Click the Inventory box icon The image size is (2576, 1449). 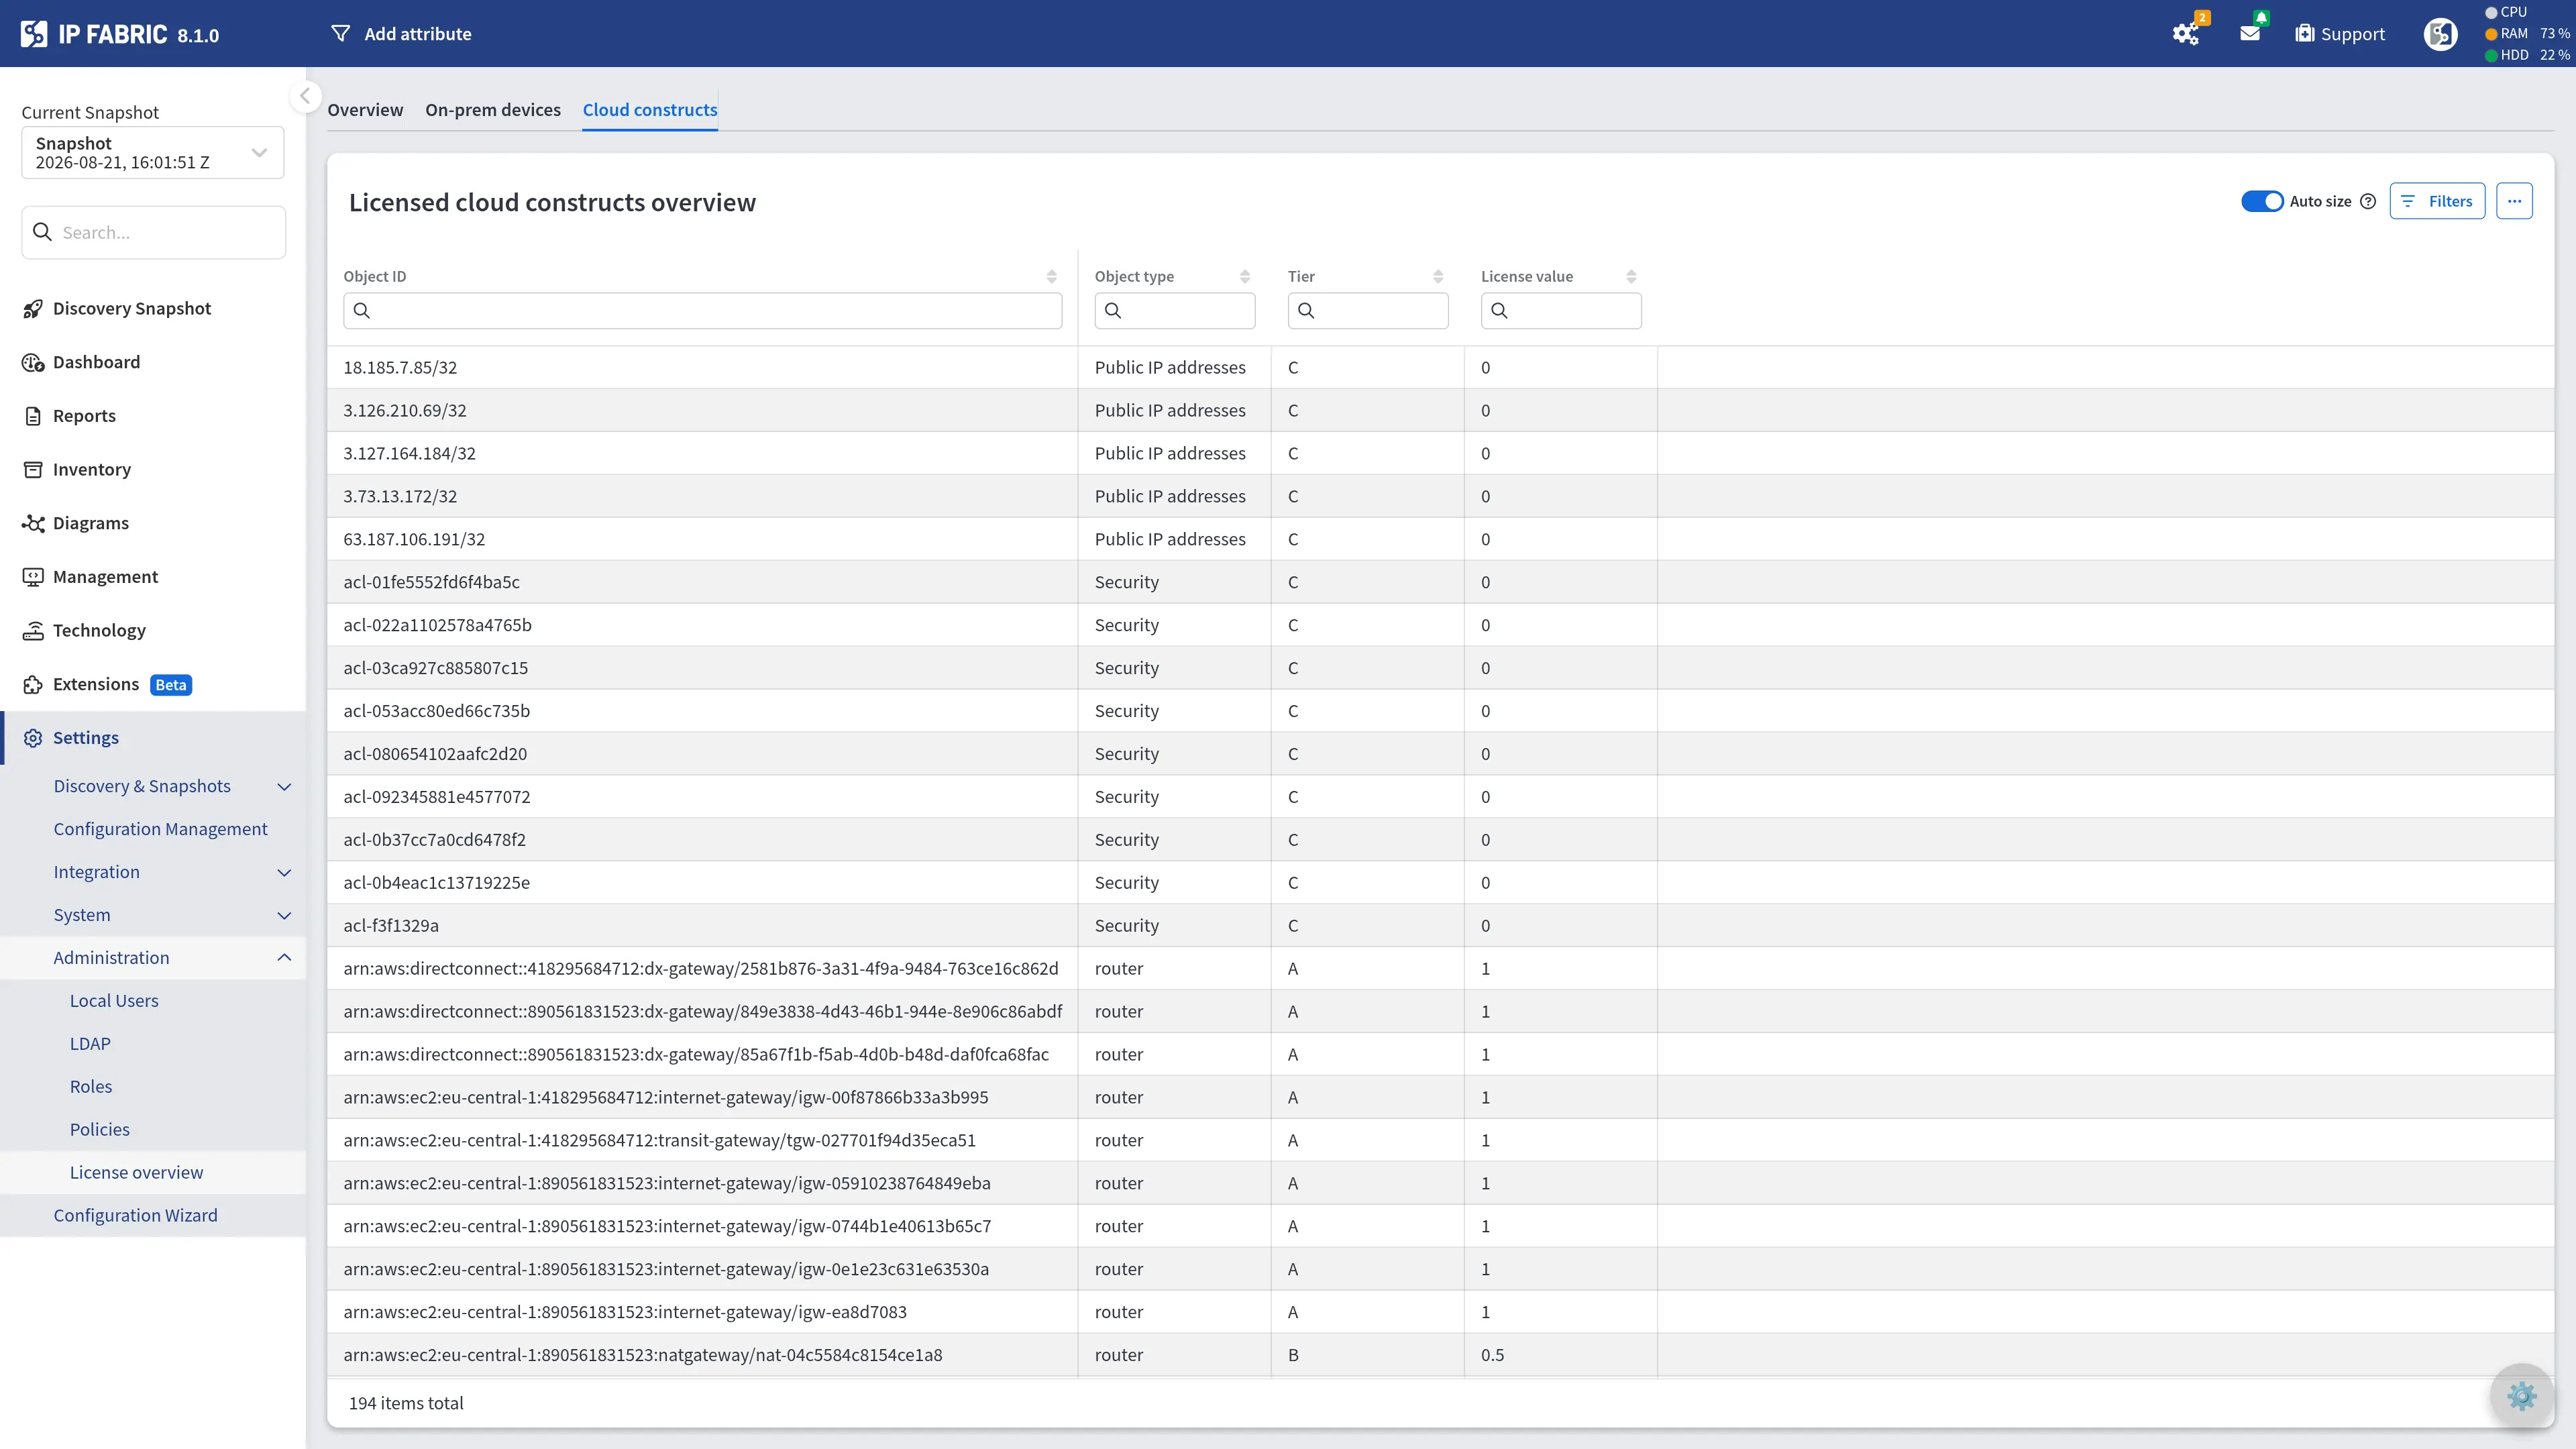pos(33,470)
